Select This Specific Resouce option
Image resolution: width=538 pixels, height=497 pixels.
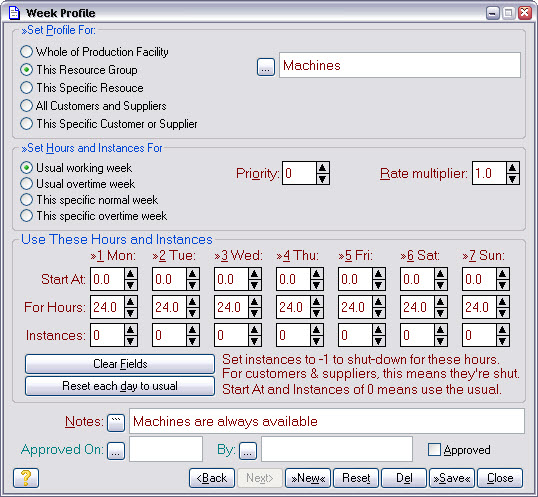point(82,88)
